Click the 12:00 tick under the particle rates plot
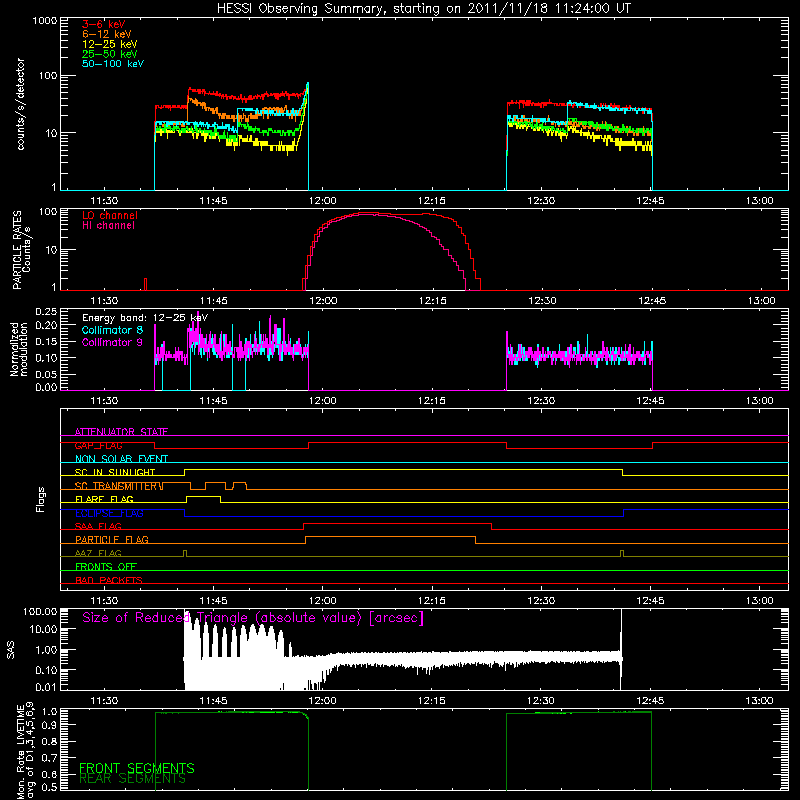The width and height of the screenshot is (800, 800). click(x=322, y=301)
